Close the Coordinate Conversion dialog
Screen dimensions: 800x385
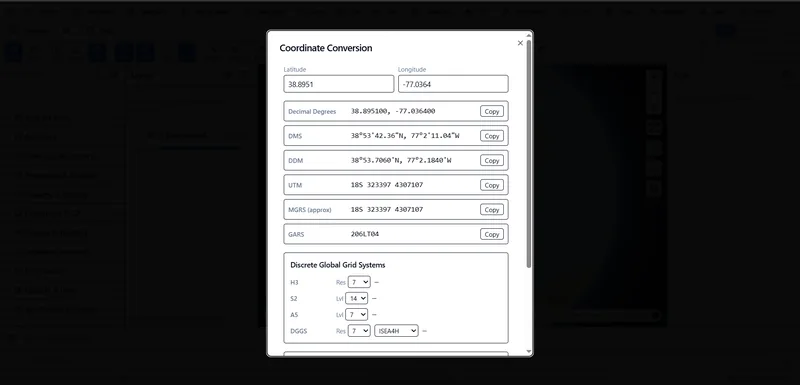[520, 43]
